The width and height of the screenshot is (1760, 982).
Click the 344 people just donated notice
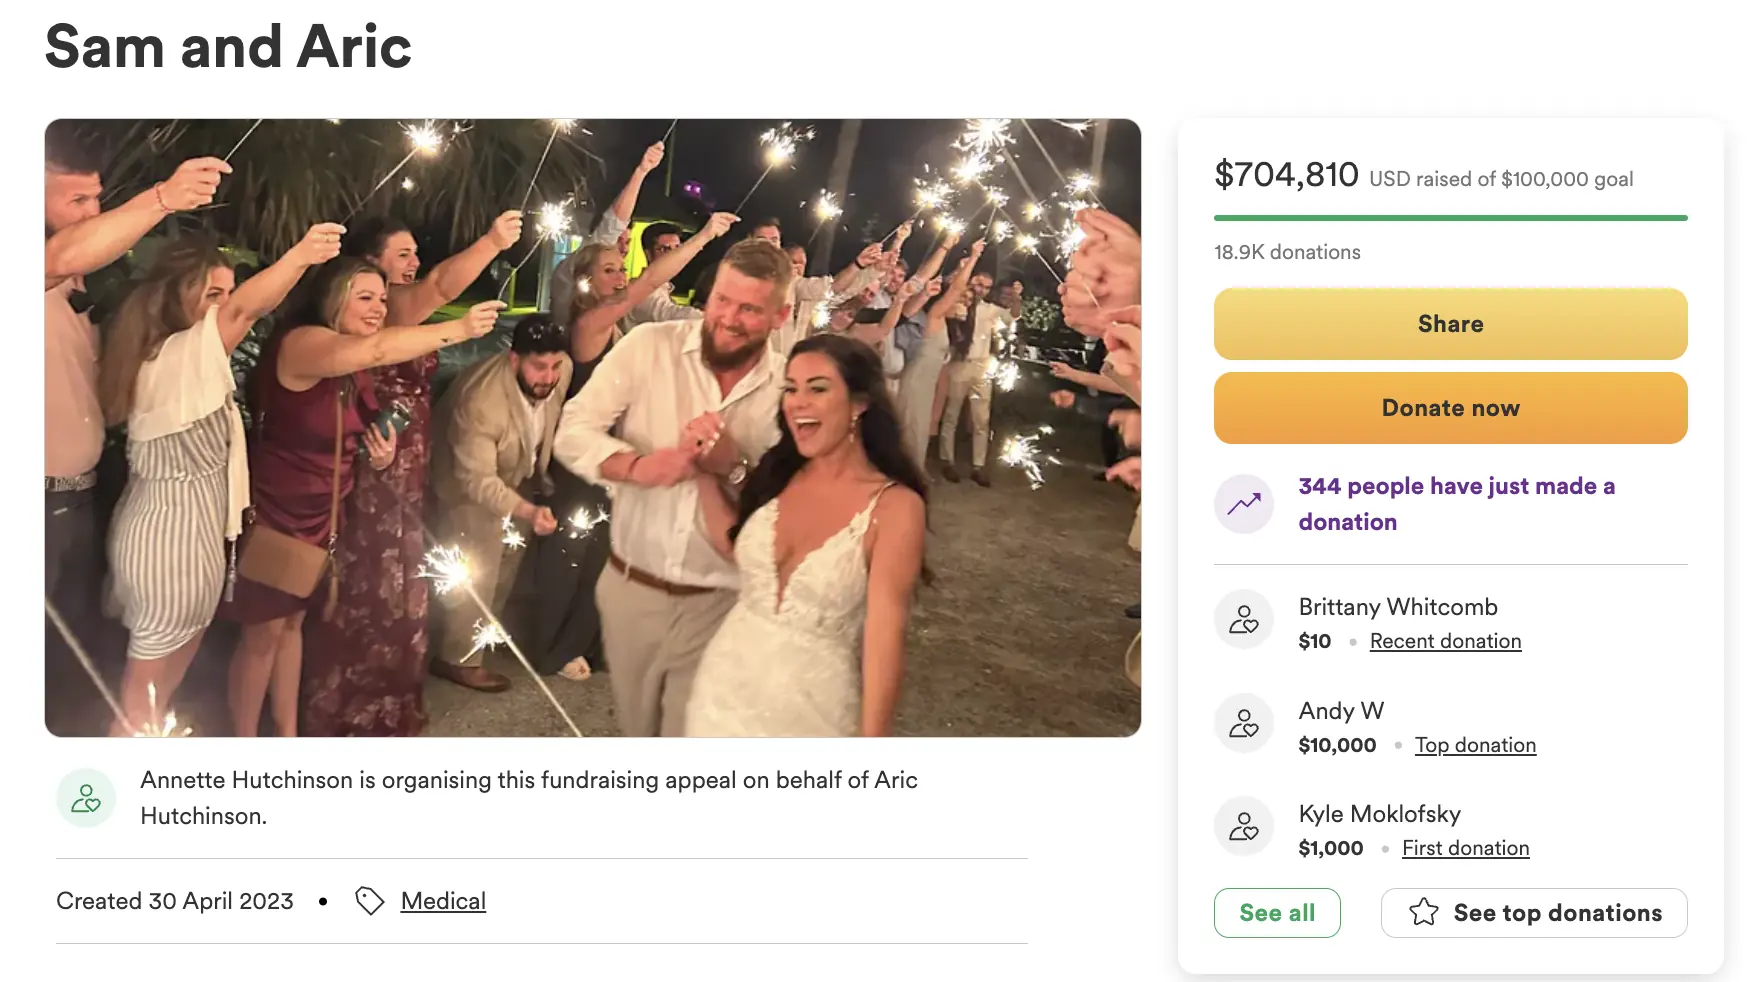(1456, 504)
